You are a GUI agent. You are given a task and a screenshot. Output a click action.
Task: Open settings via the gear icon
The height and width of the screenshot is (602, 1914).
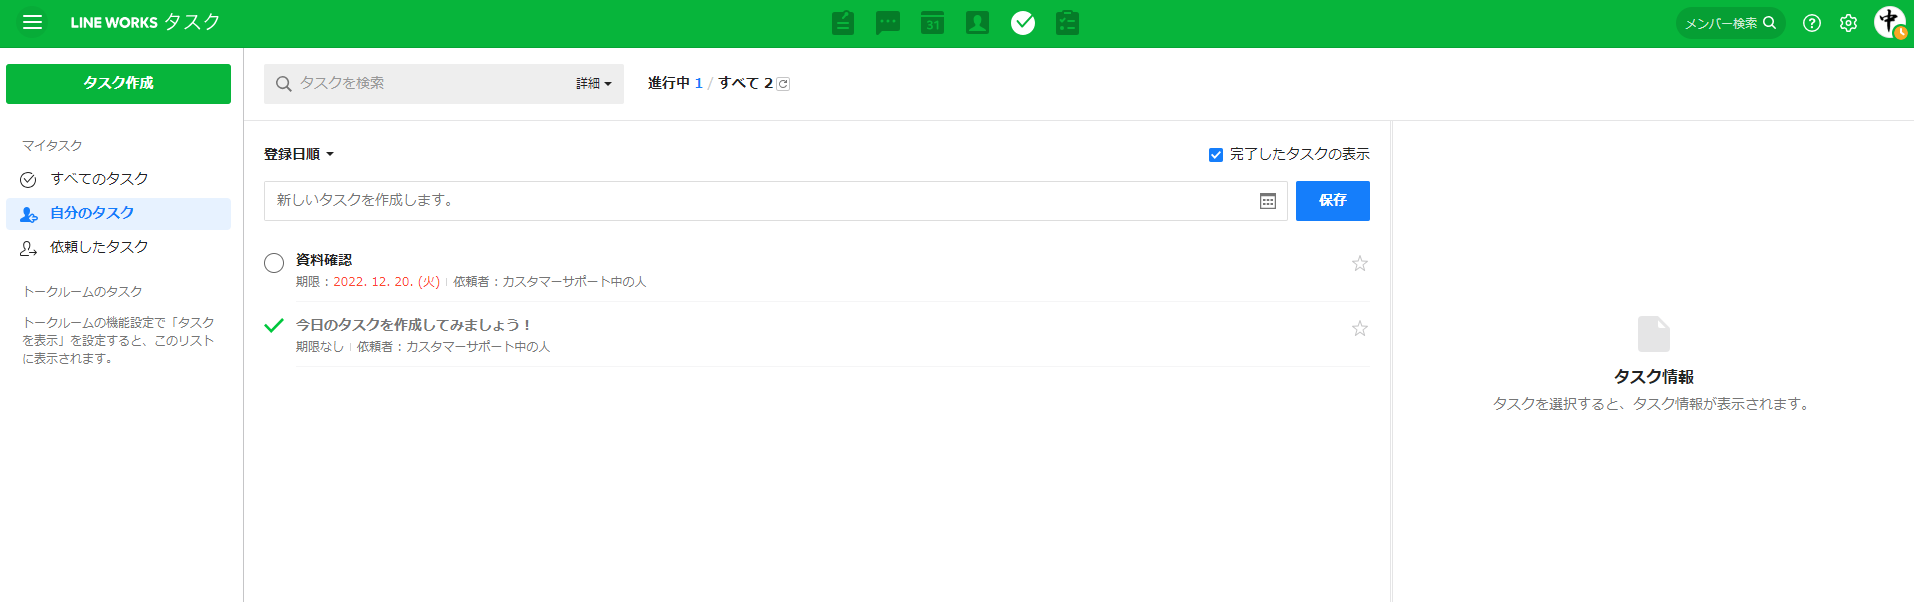pyautogui.click(x=1848, y=23)
